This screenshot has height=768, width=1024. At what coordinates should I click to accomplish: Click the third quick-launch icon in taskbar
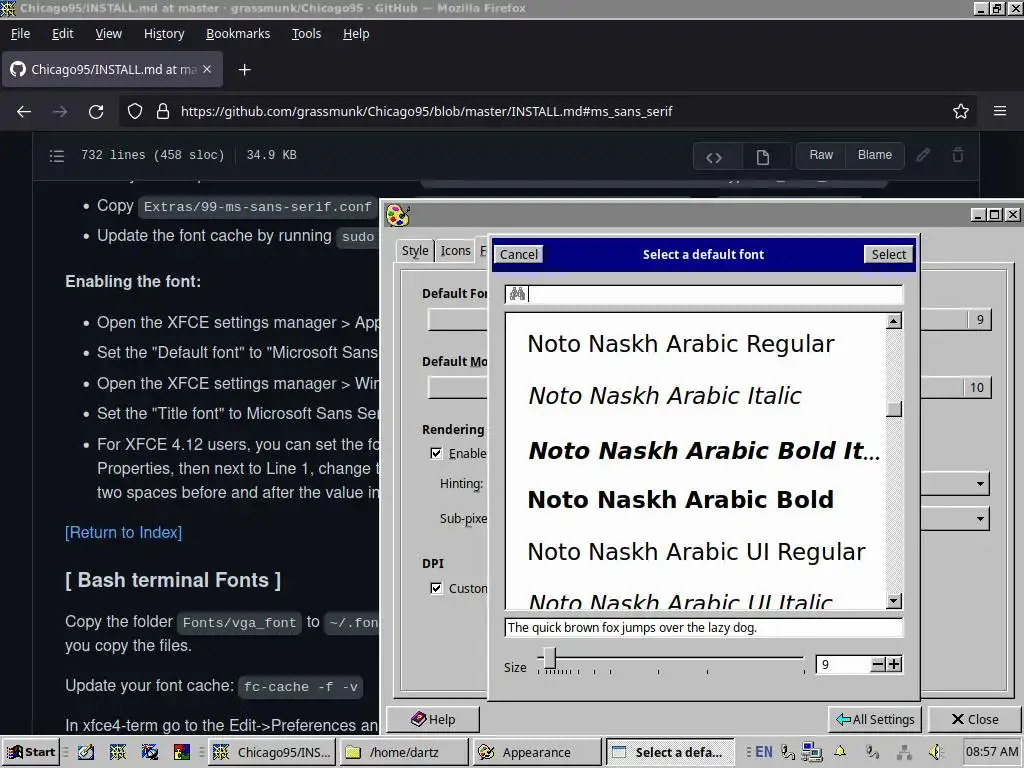150,752
